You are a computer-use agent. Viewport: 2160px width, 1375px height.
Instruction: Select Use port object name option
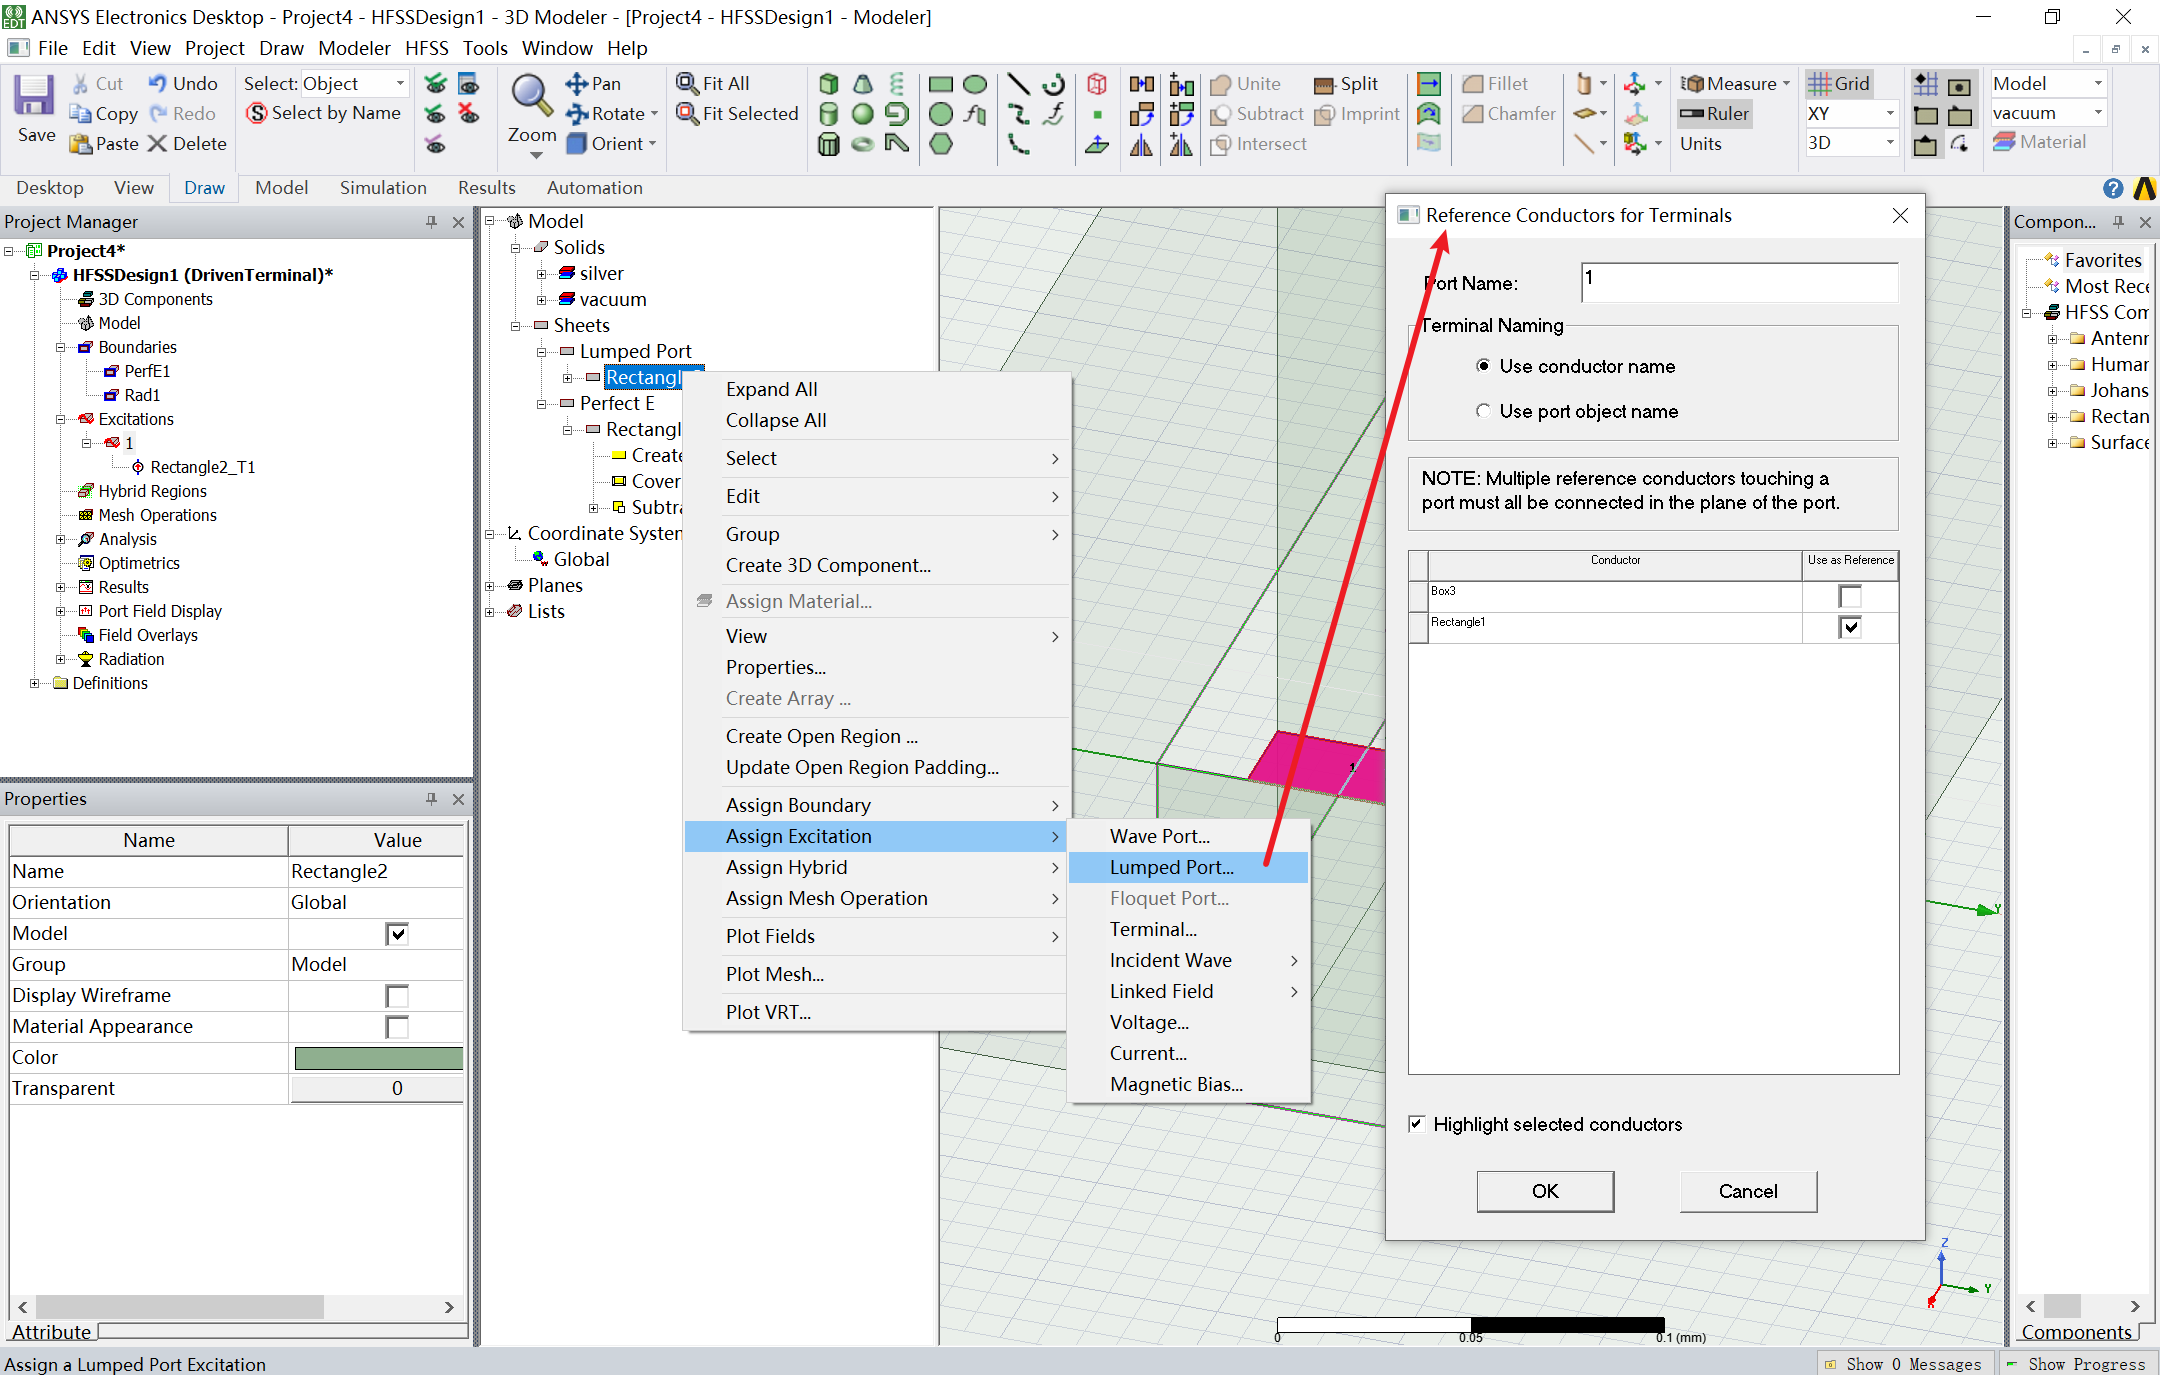1483,411
